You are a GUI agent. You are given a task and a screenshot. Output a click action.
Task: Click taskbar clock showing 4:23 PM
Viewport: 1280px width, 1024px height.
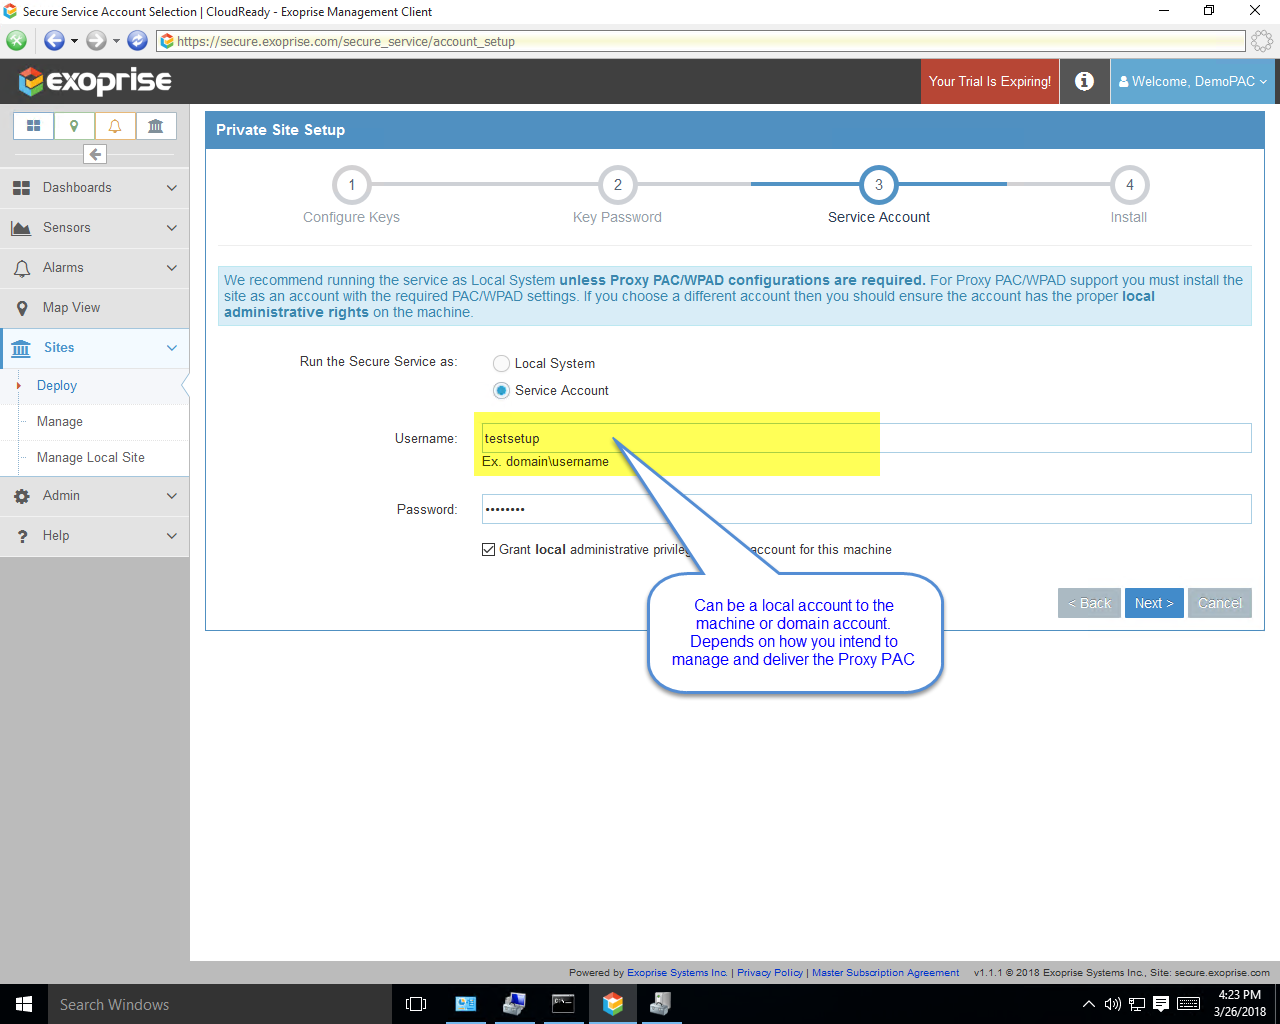pos(1240,1003)
